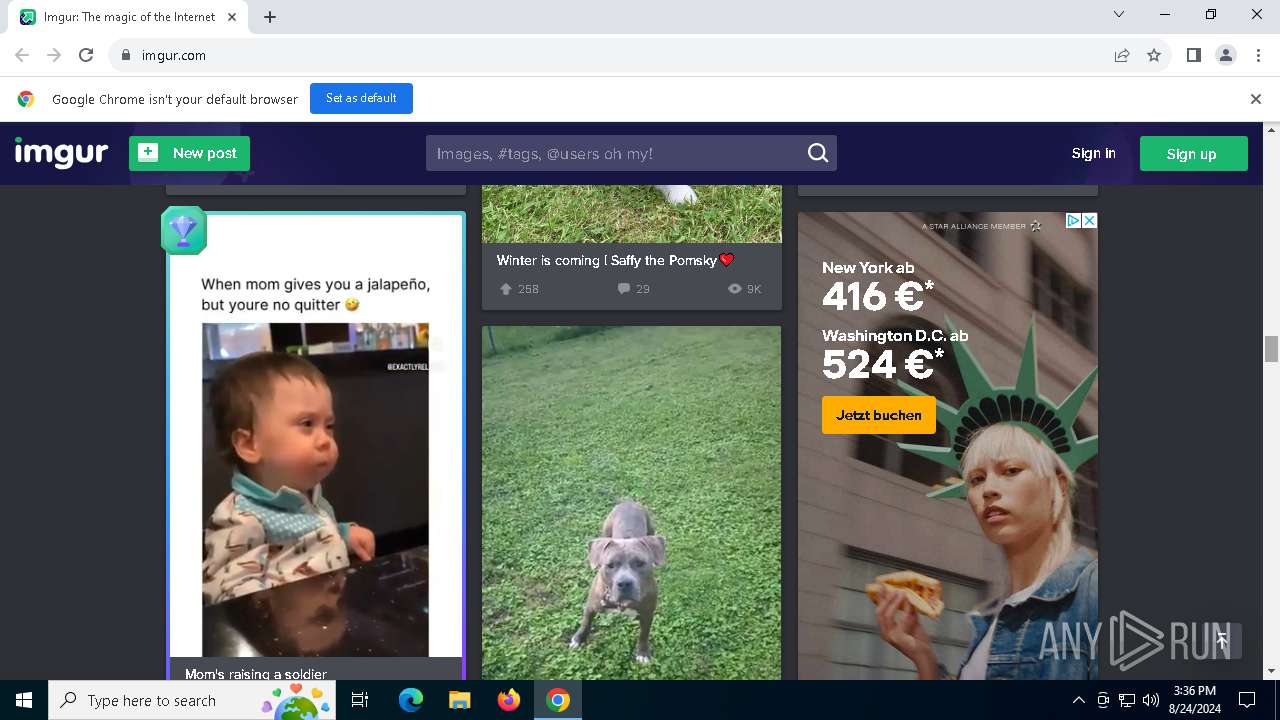Close the advertisement with X icon
Image resolution: width=1280 pixels, height=720 pixels.
[x=1090, y=221]
